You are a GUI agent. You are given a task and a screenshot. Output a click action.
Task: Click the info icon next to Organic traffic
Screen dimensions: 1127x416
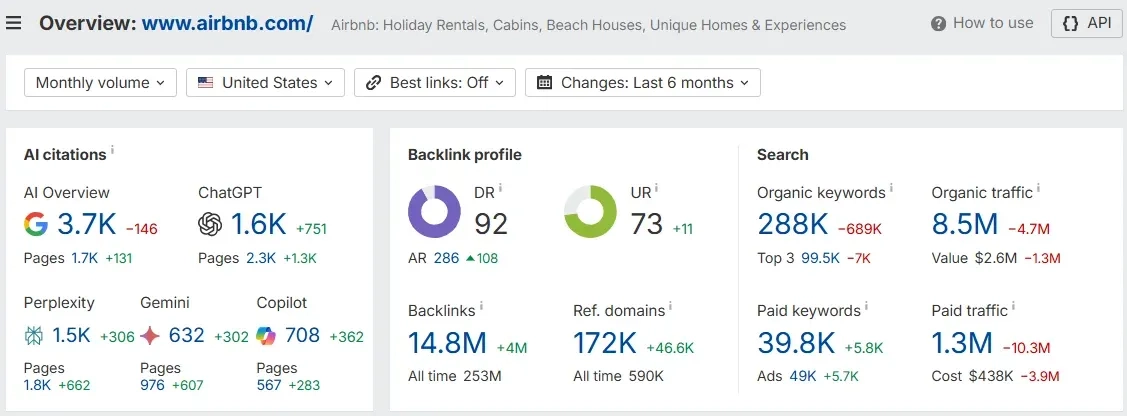point(1038,188)
